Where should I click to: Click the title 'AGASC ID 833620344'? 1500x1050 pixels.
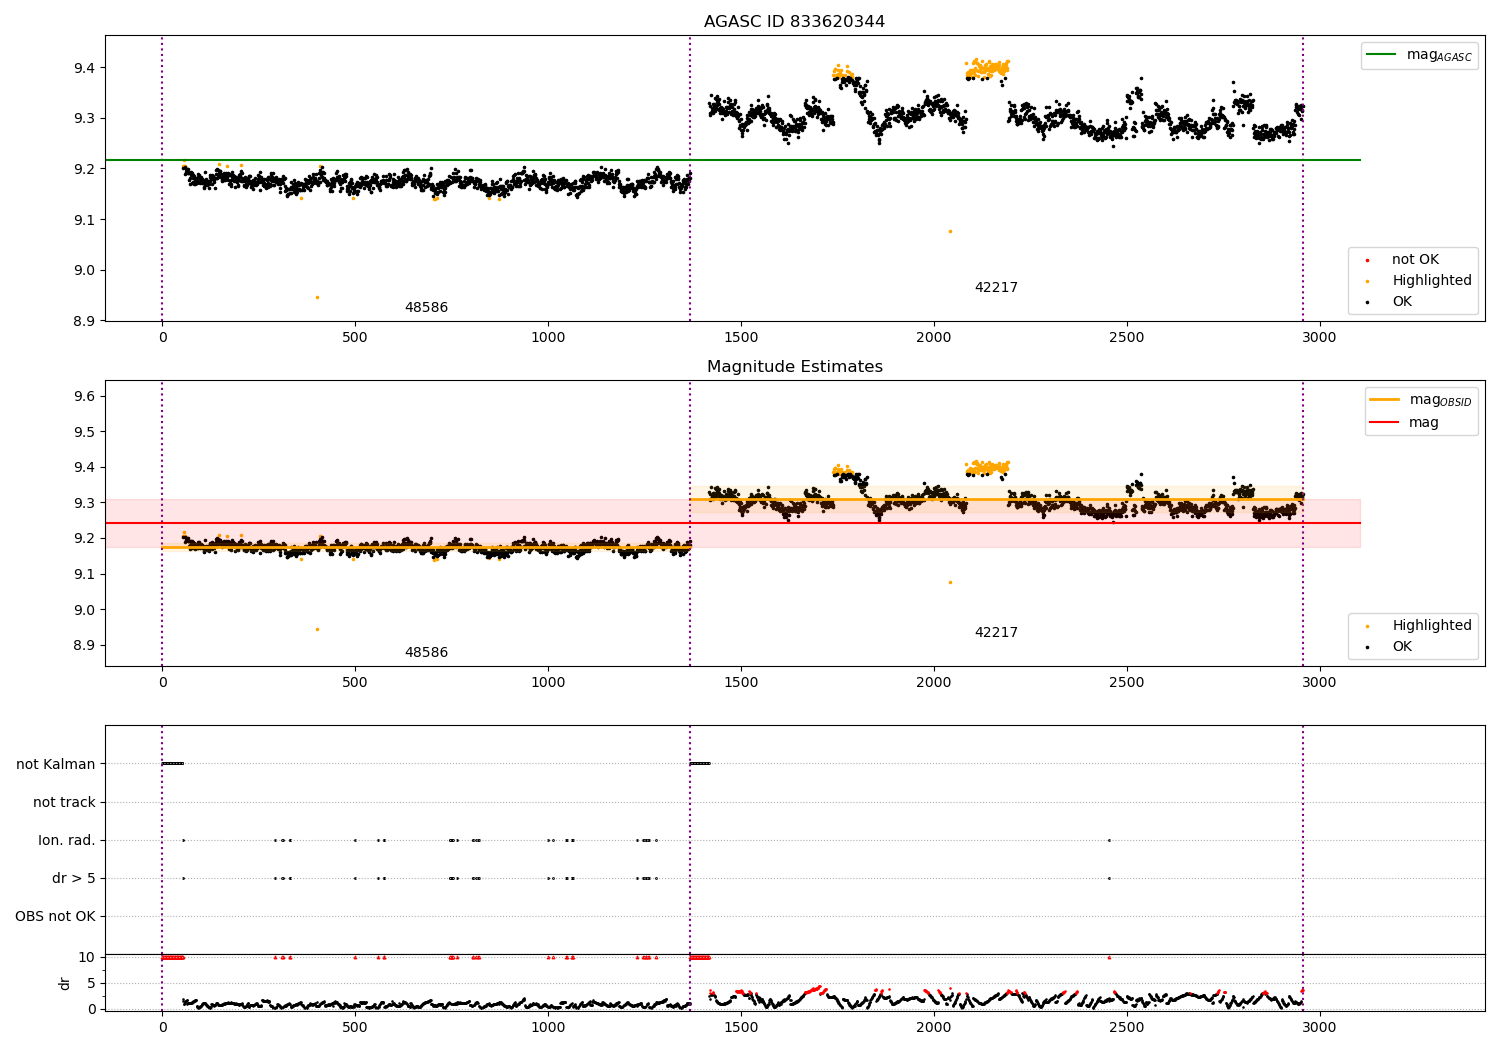[x=794, y=22]
